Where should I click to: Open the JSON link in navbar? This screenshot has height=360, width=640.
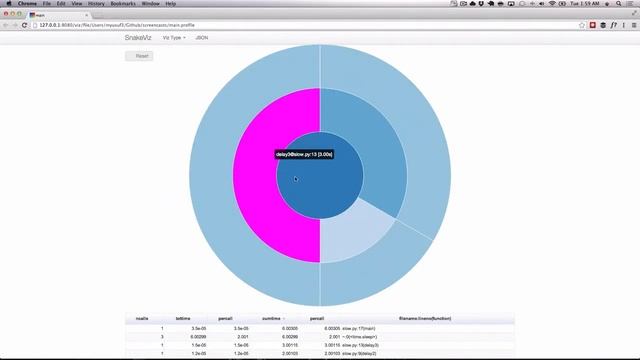pos(202,38)
